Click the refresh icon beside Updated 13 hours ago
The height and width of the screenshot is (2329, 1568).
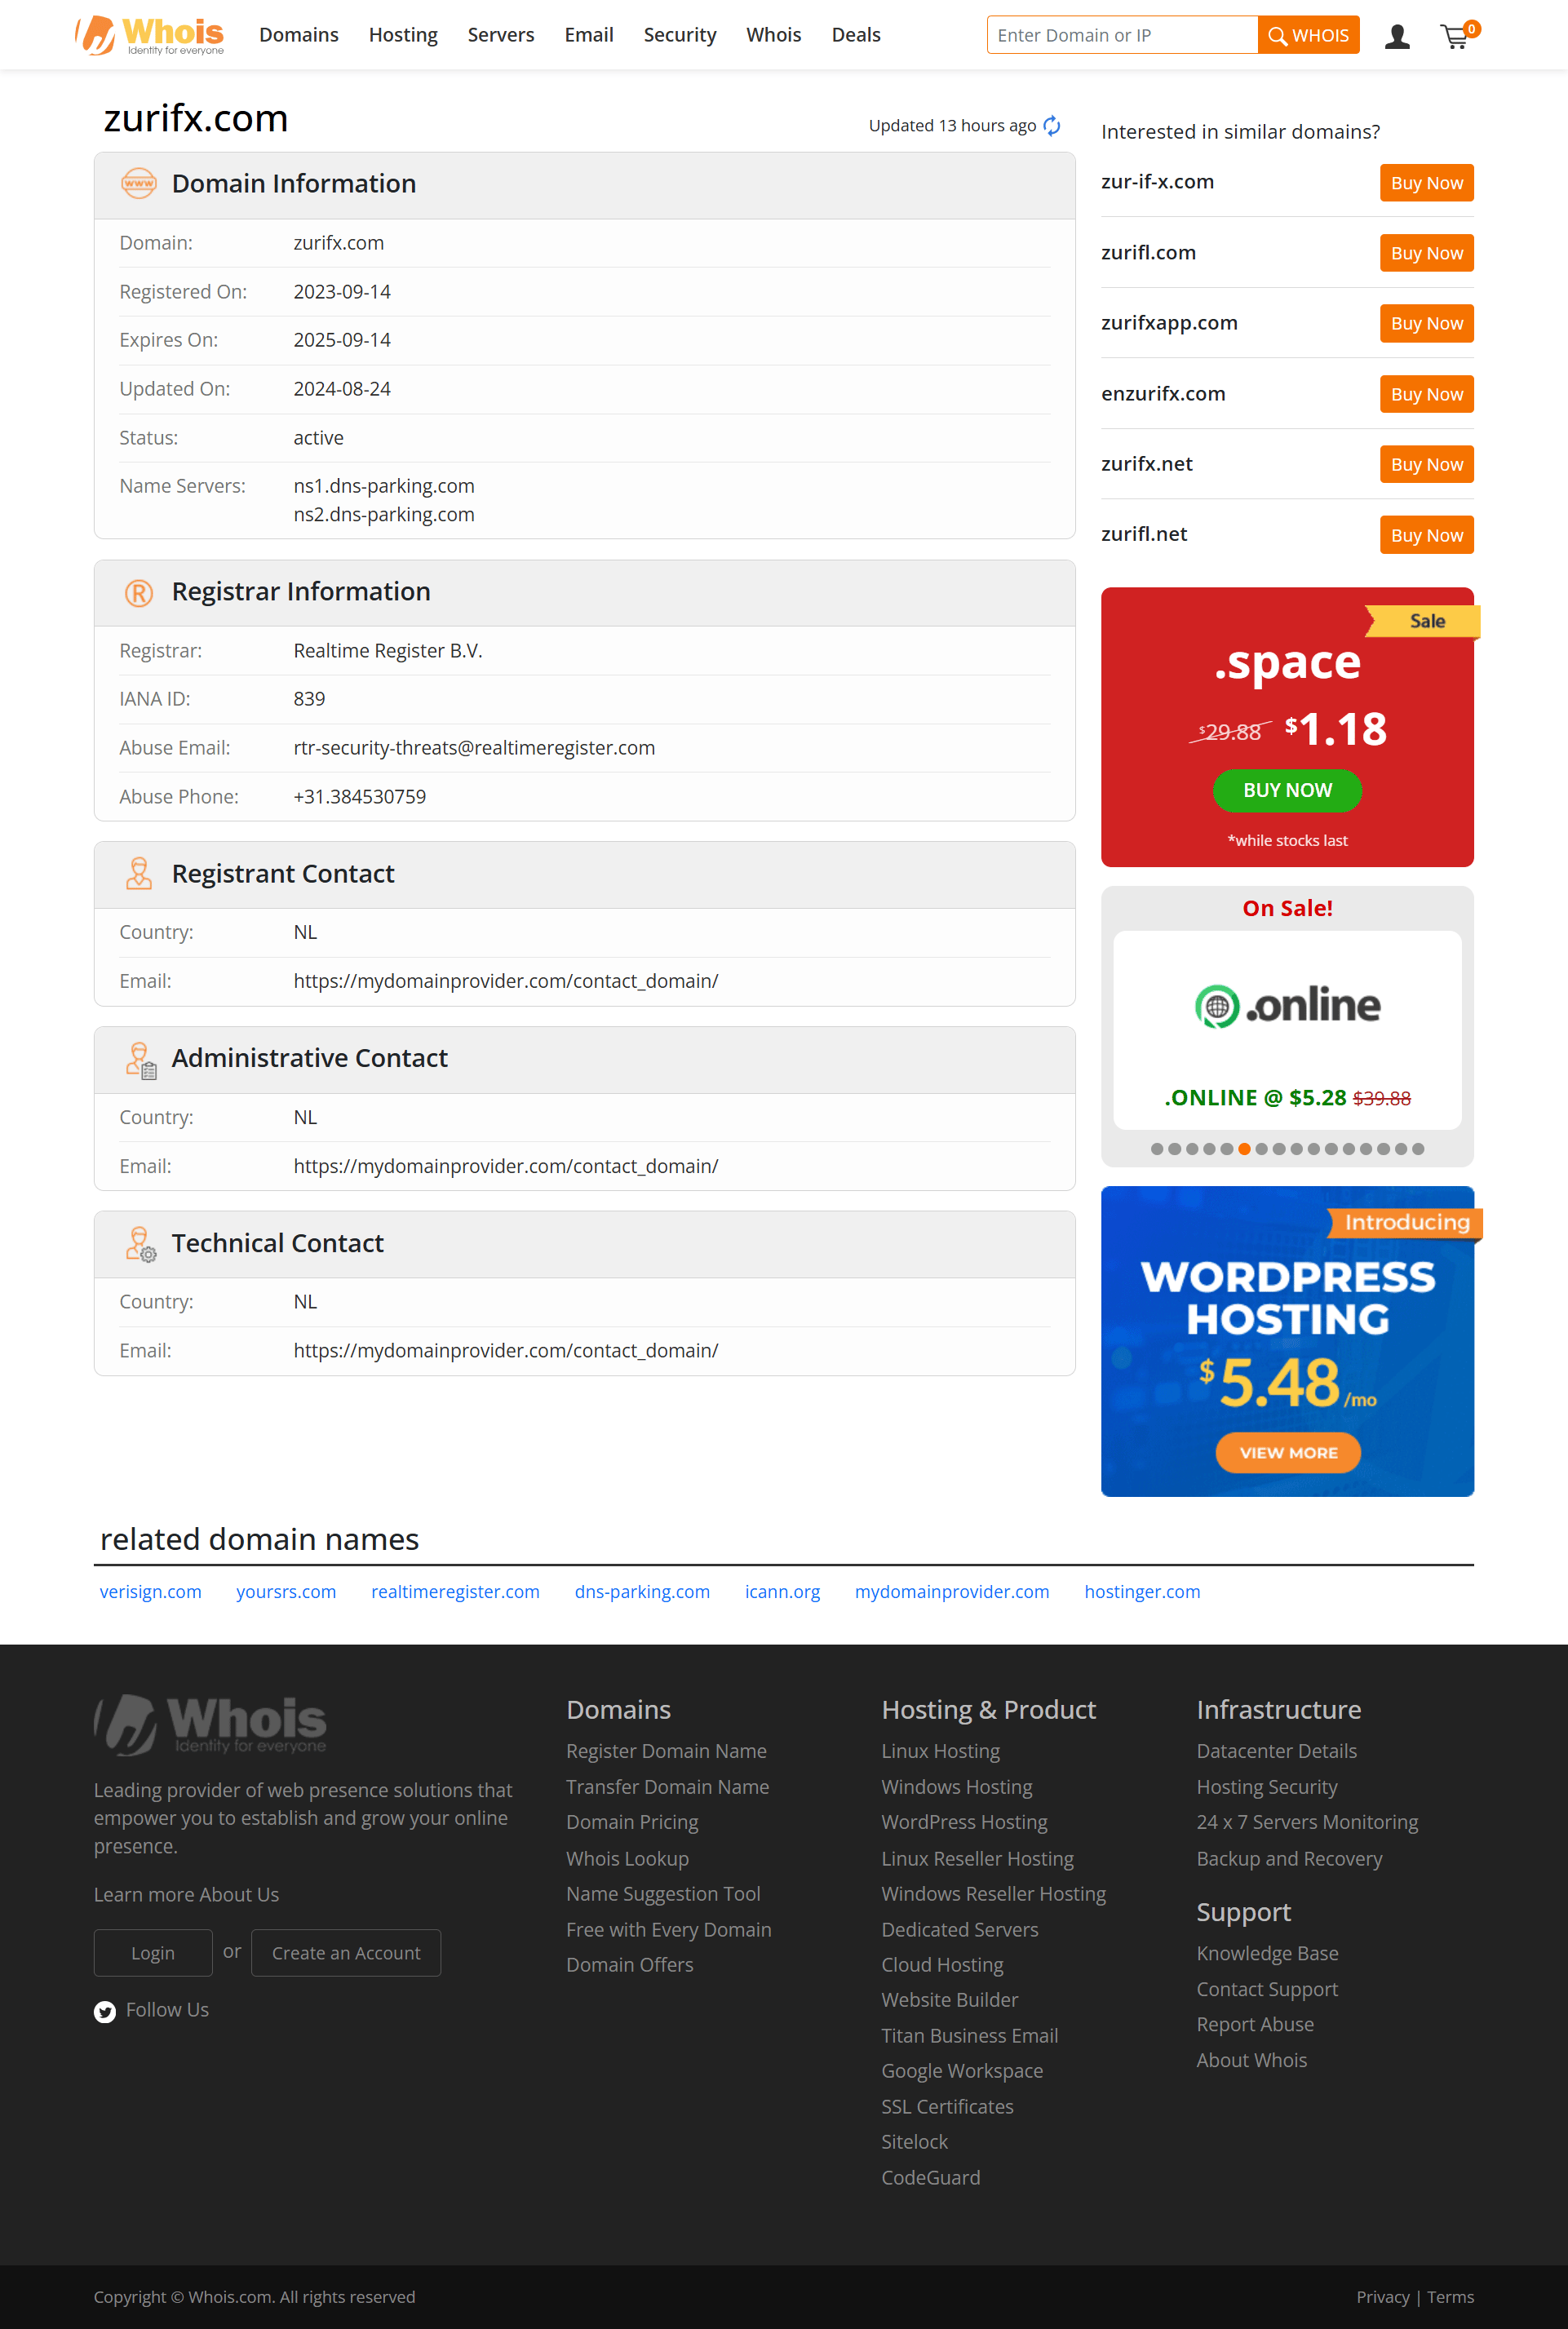(1052, 126)
